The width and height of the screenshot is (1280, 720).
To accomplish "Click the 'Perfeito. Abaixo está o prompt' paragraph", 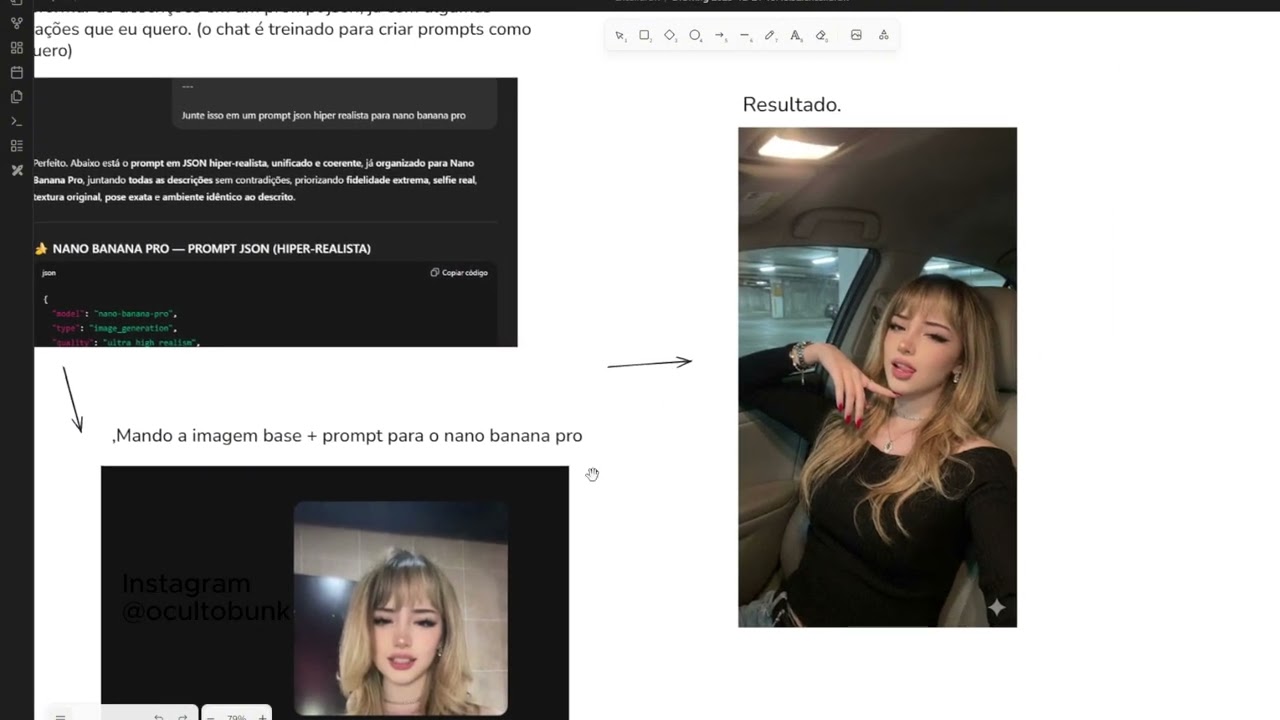I will click(x=254, y=180).
